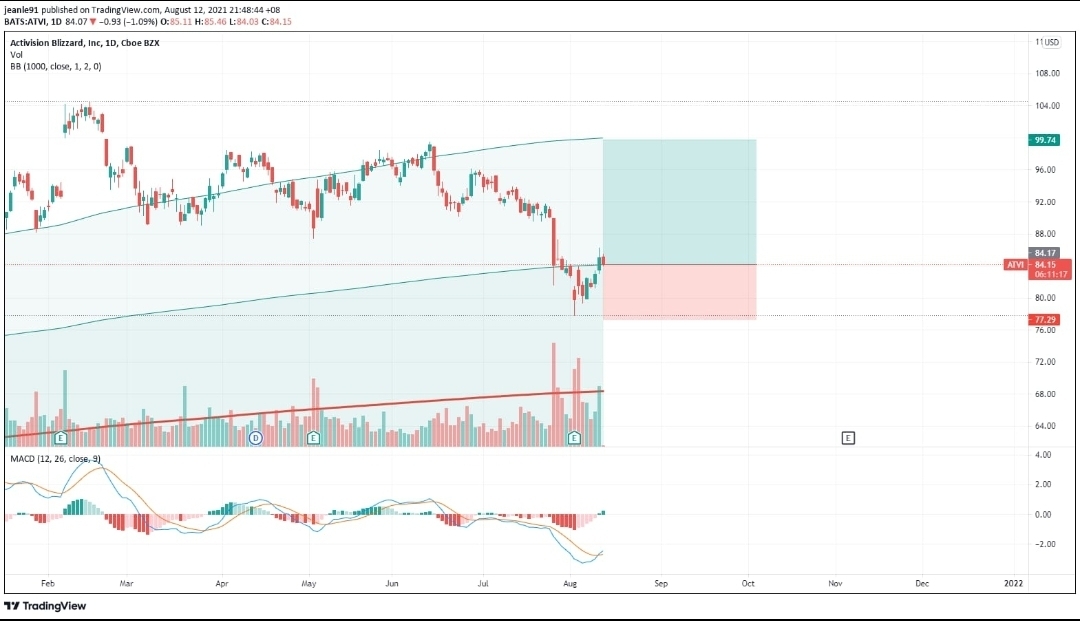Click the 4.00 MACD axis value

point(1043,454)
